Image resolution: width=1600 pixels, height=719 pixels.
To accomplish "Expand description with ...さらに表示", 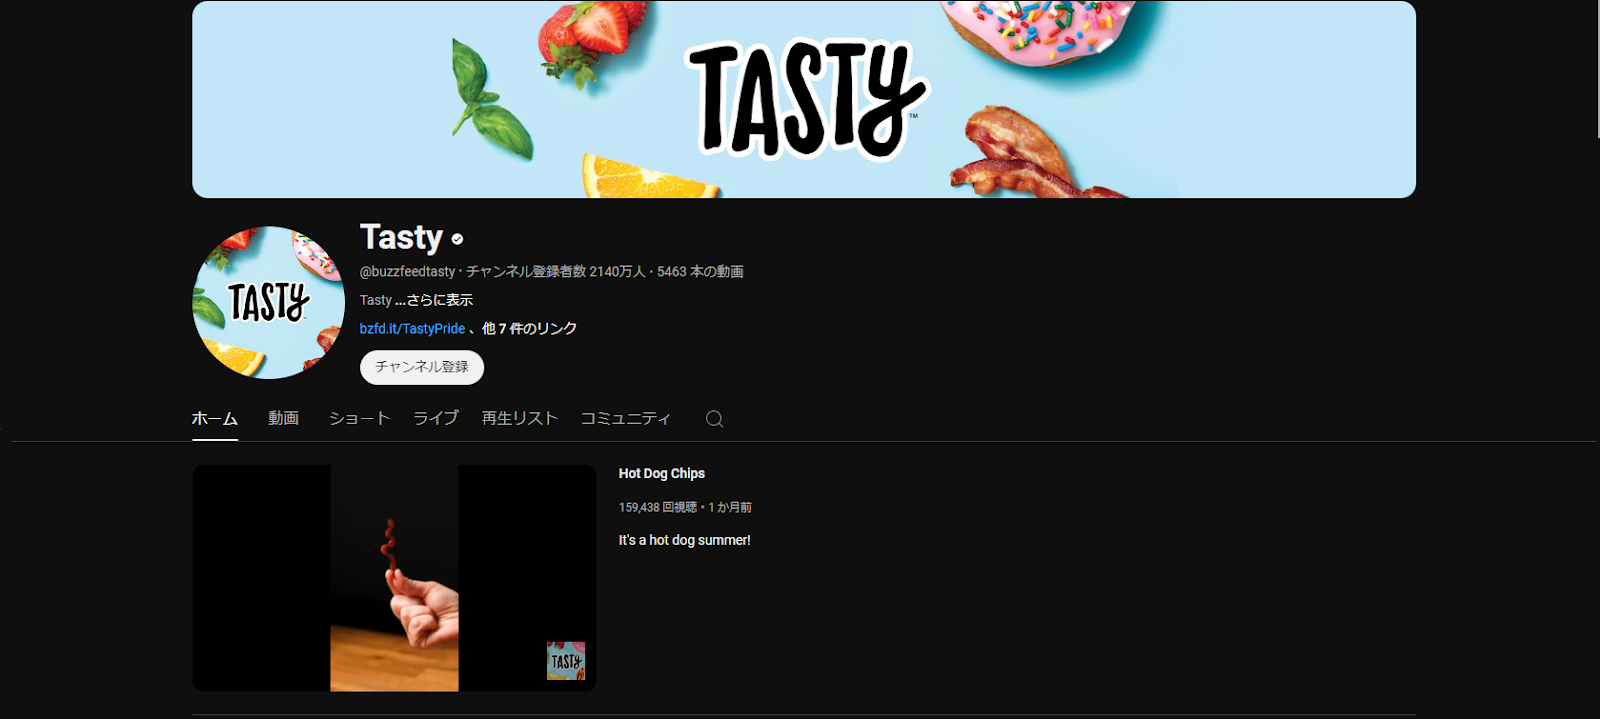I will [x=434, y=300].
